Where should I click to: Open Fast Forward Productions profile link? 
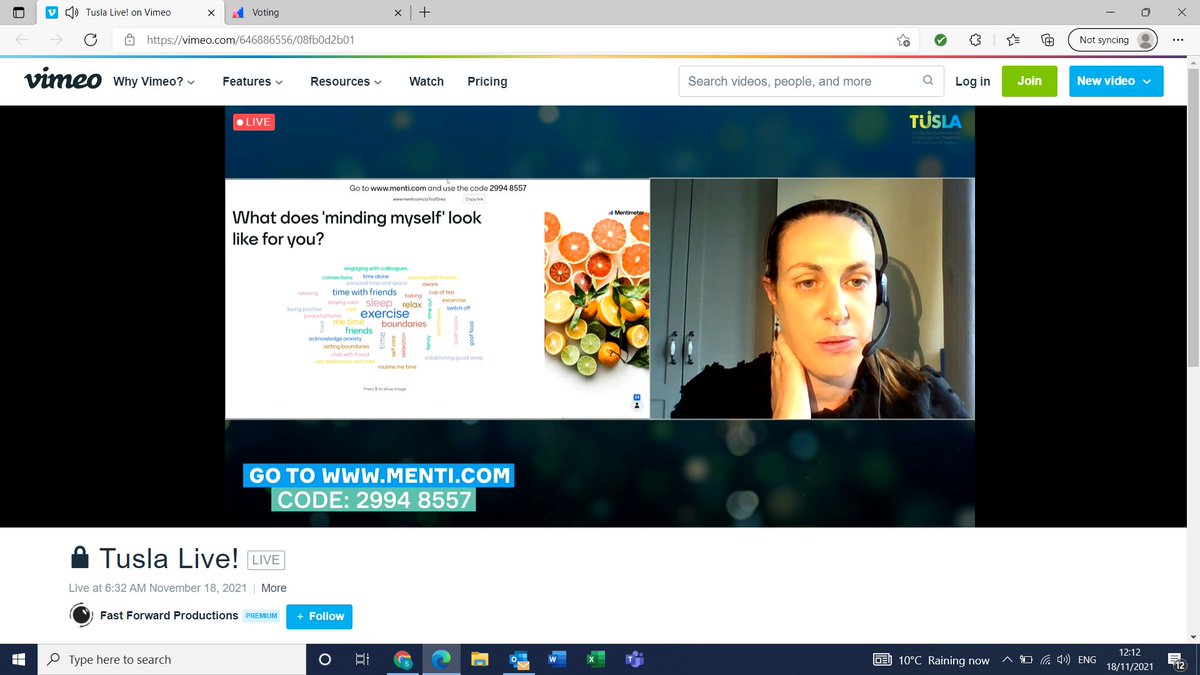click(x=169, y=616)
